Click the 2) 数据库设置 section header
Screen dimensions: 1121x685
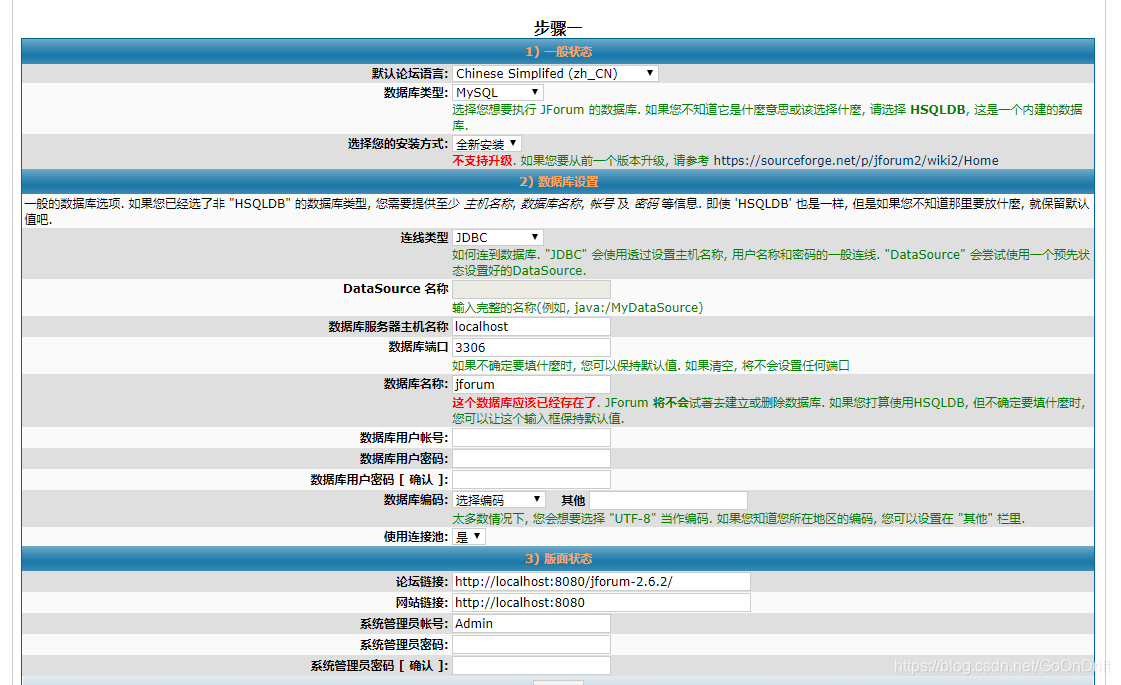coord(558,182)
